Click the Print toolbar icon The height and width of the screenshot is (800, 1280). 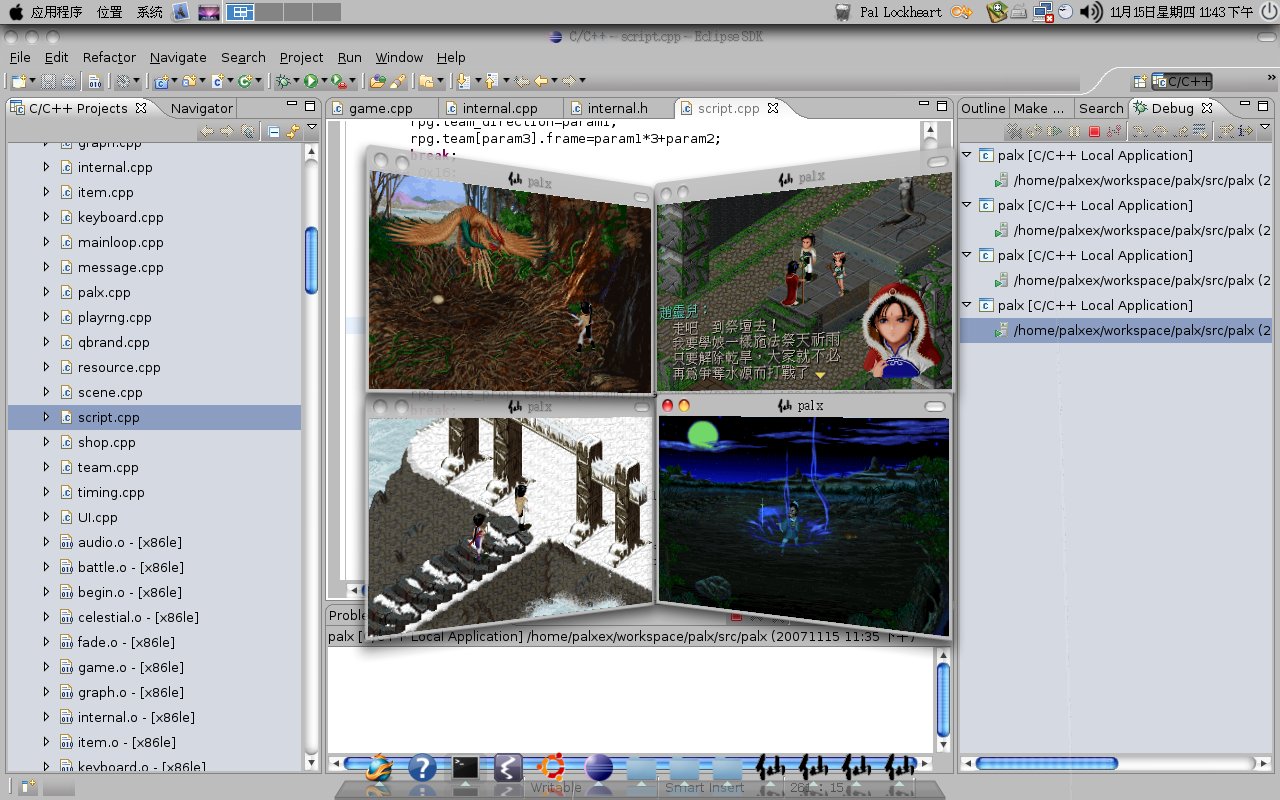click(68, 81)
